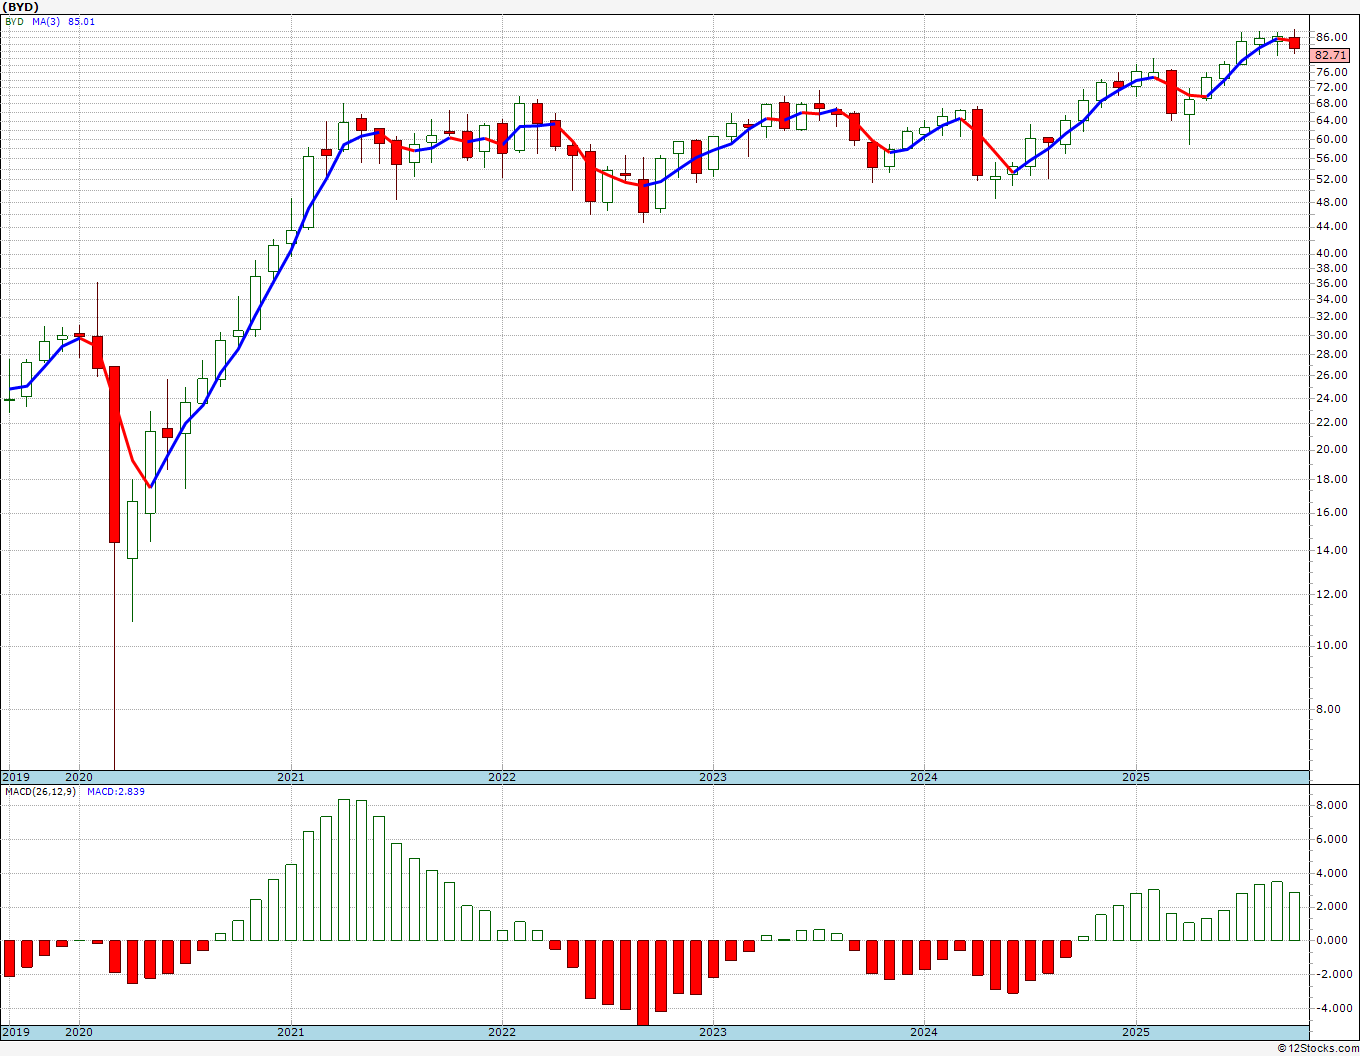Click the 86.00 price axis label
Screen dimensions: 1360x1056
[x=1331, y=38]
